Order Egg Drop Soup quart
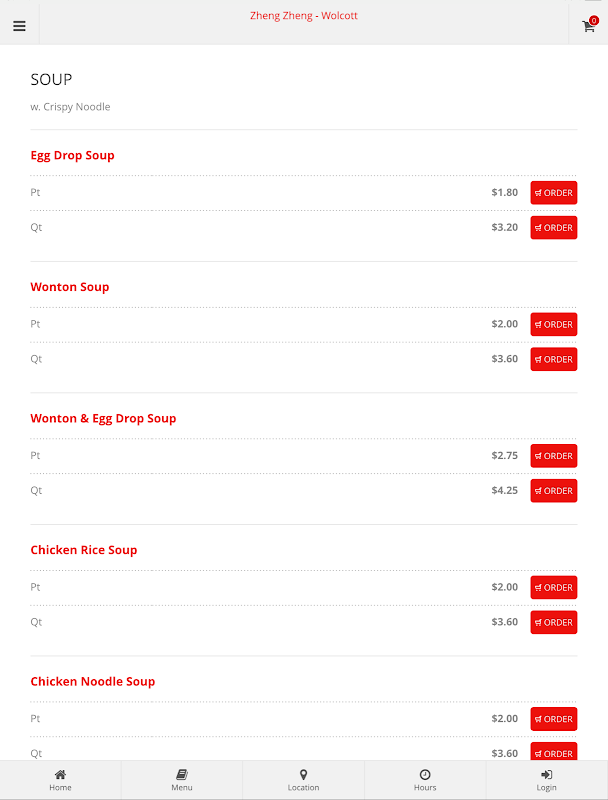 pyautogui.click(x=553, y=228)
